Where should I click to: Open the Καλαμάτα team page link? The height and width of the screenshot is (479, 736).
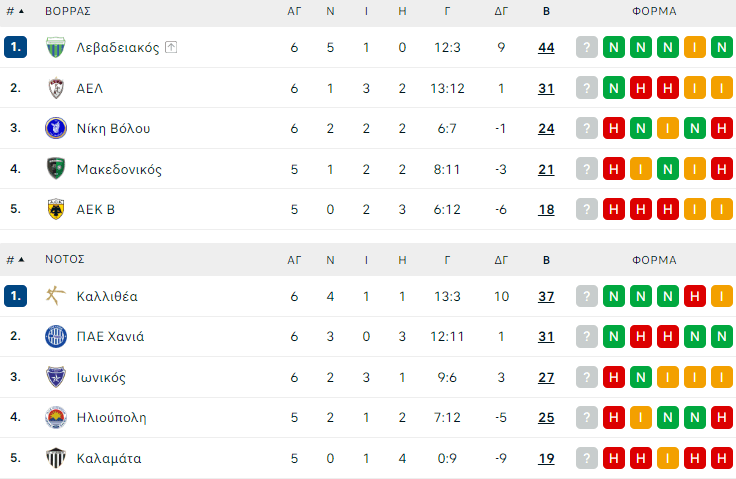coord(108,458)
